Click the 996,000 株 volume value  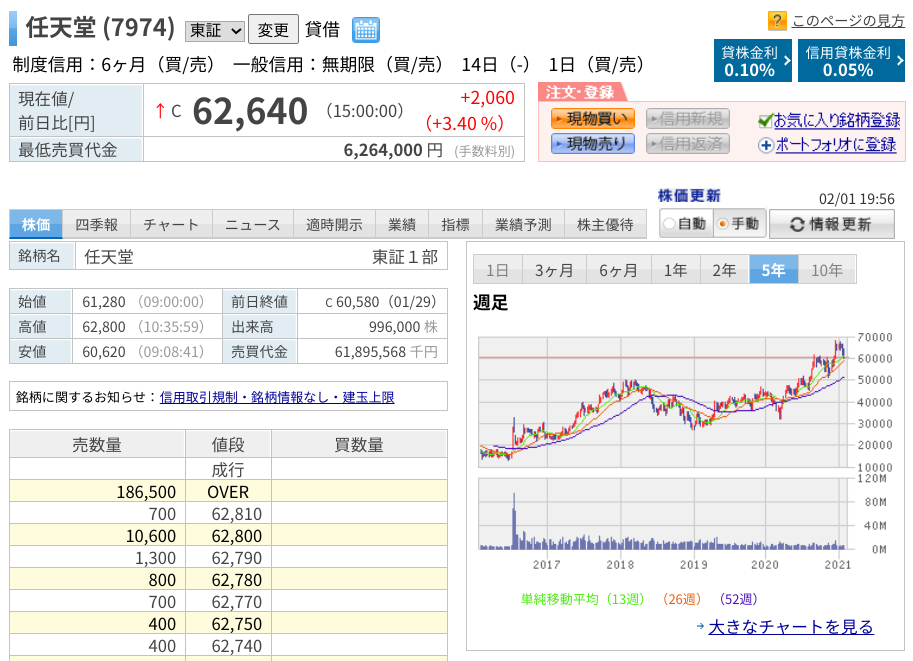coord(403,327)
